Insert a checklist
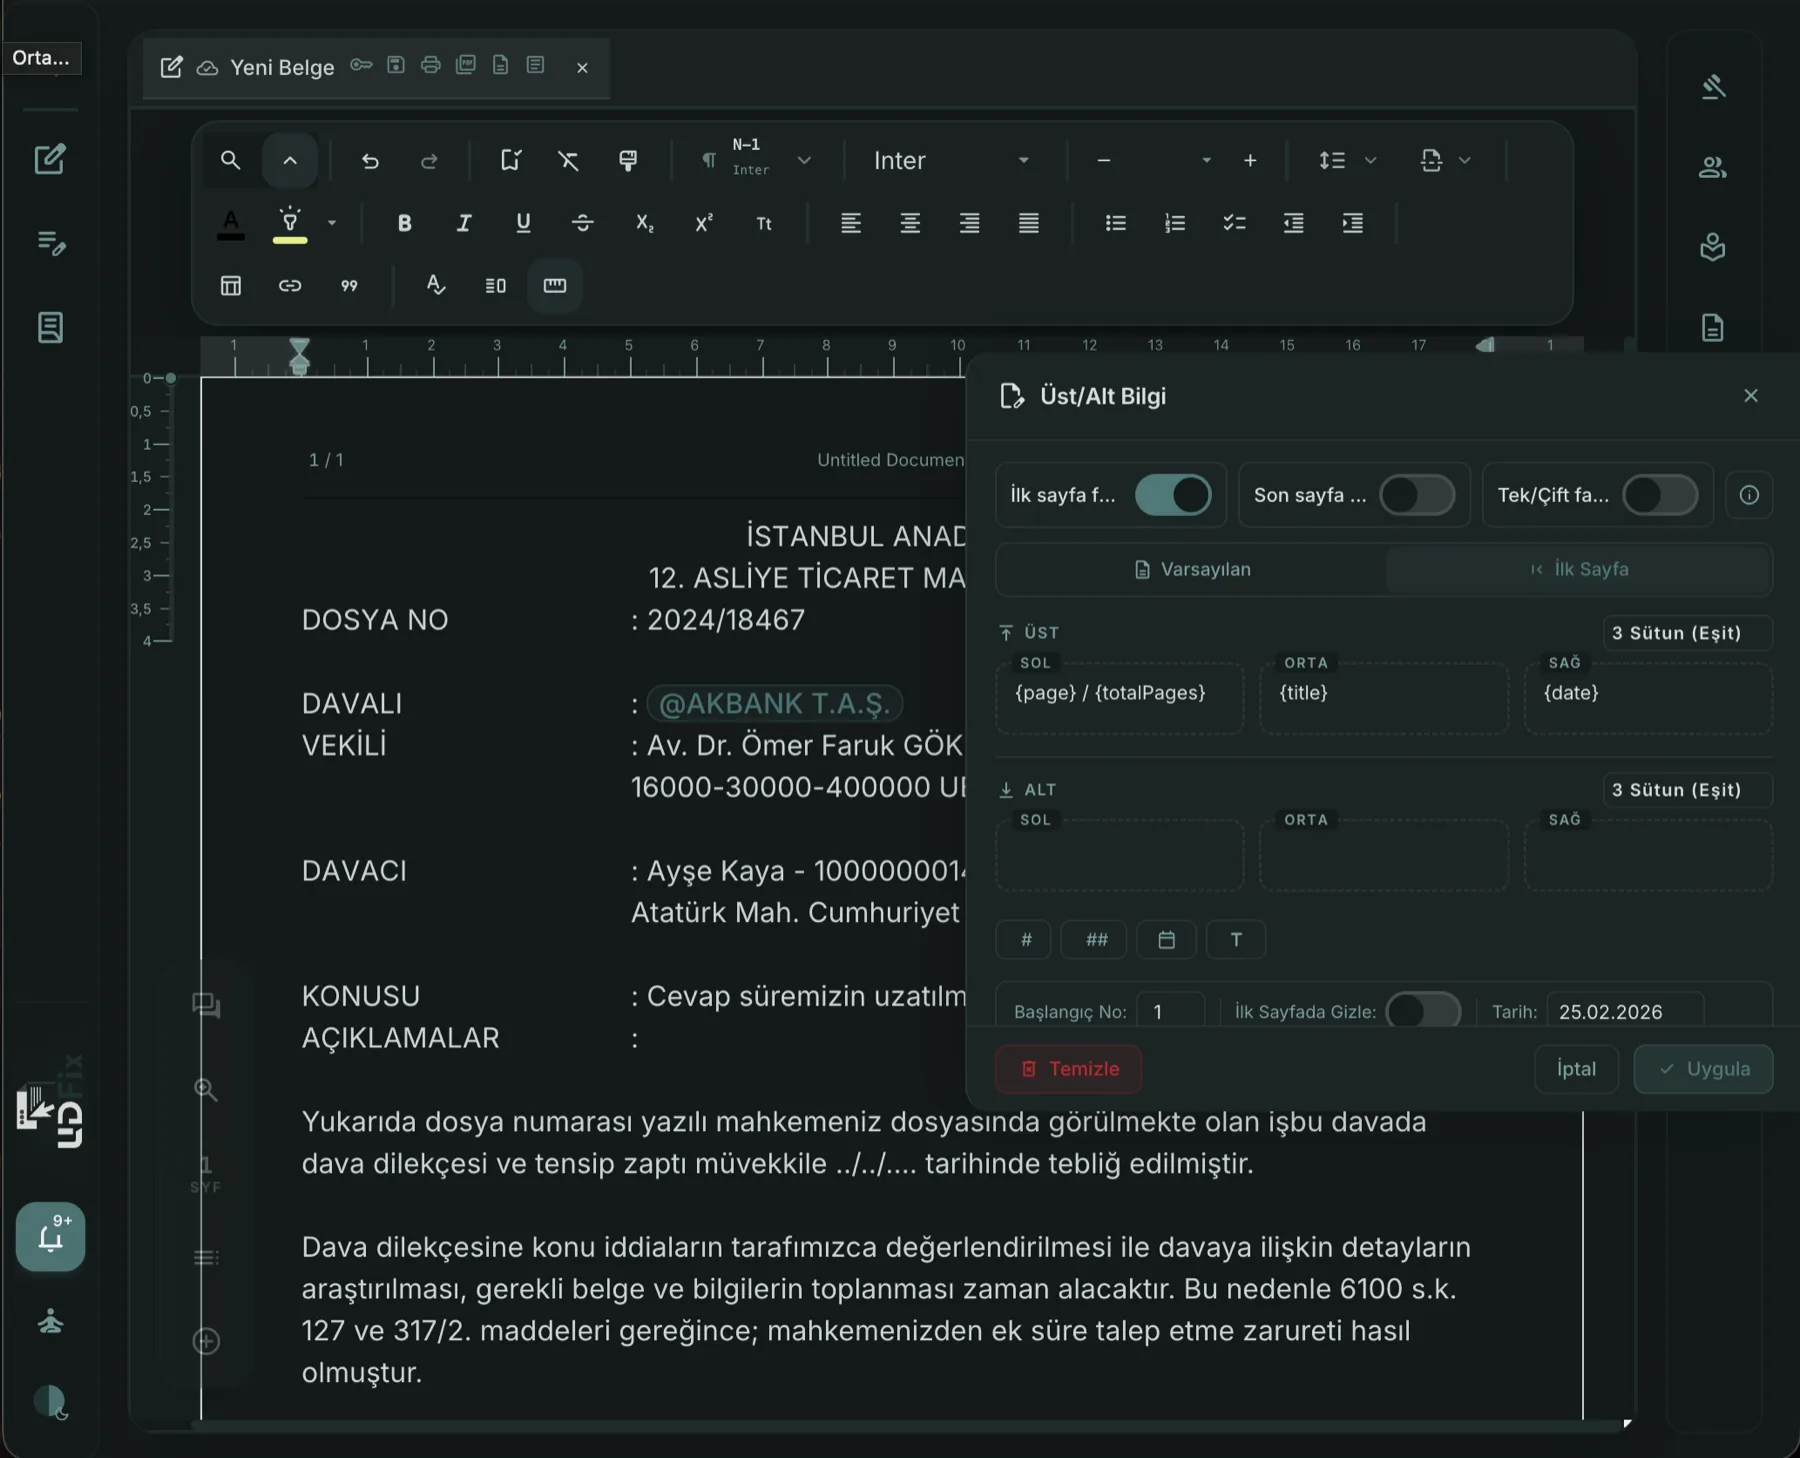The height and width of the screenshot is (1458, 1800). (x=1234, y=223)
